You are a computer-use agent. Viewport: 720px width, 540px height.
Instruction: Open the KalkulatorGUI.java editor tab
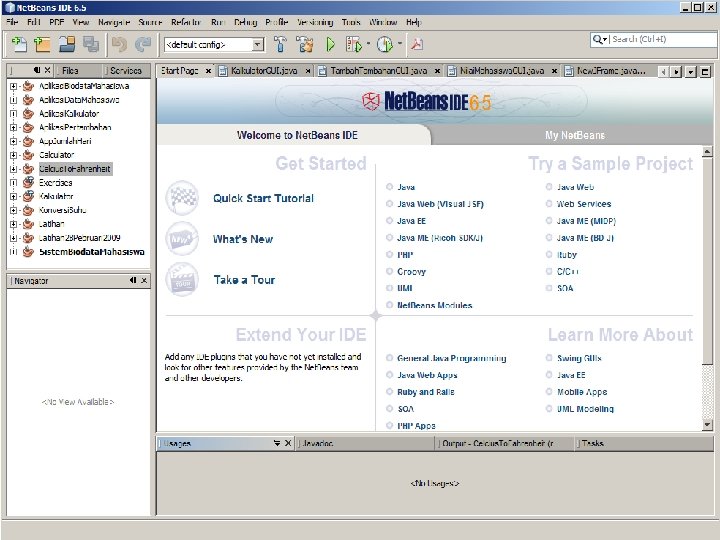264,71
